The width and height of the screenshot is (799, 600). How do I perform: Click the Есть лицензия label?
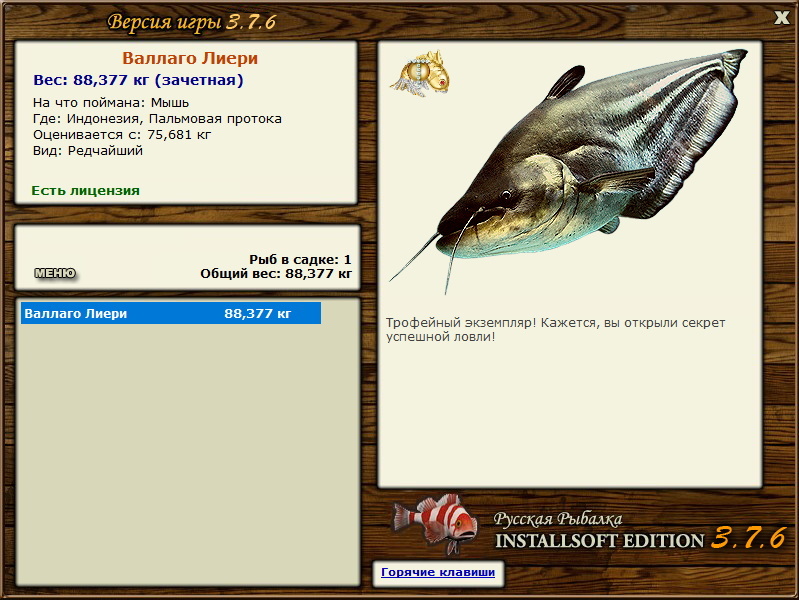[x=86, y=191]
